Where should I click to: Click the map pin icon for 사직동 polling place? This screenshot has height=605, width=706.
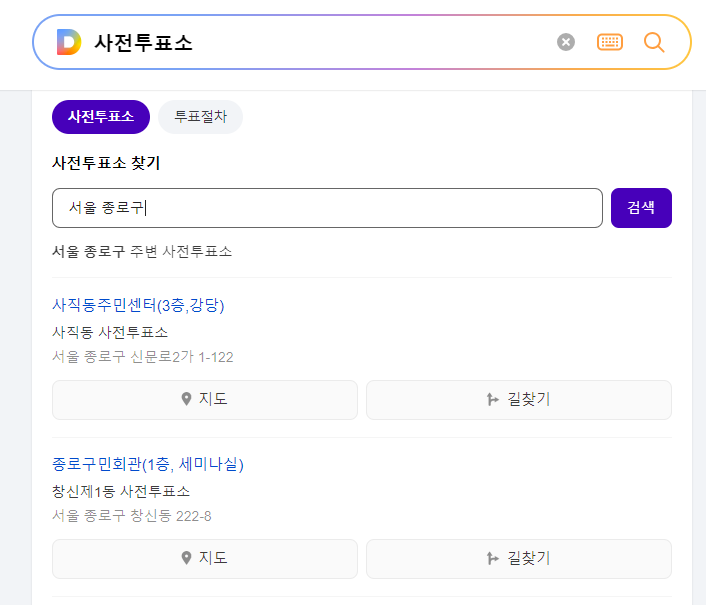coord(186,399)
